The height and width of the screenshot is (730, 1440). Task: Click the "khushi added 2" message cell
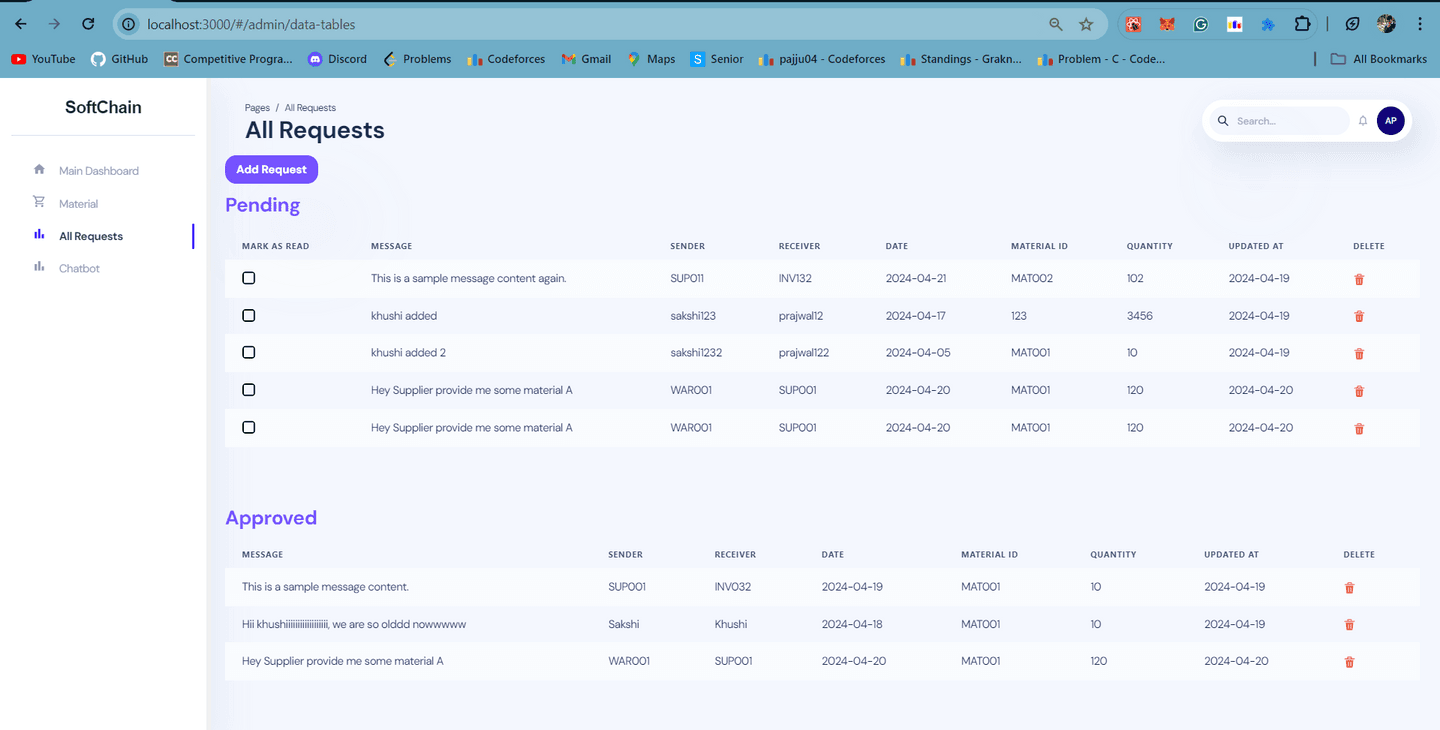click(x=408, y=352)
